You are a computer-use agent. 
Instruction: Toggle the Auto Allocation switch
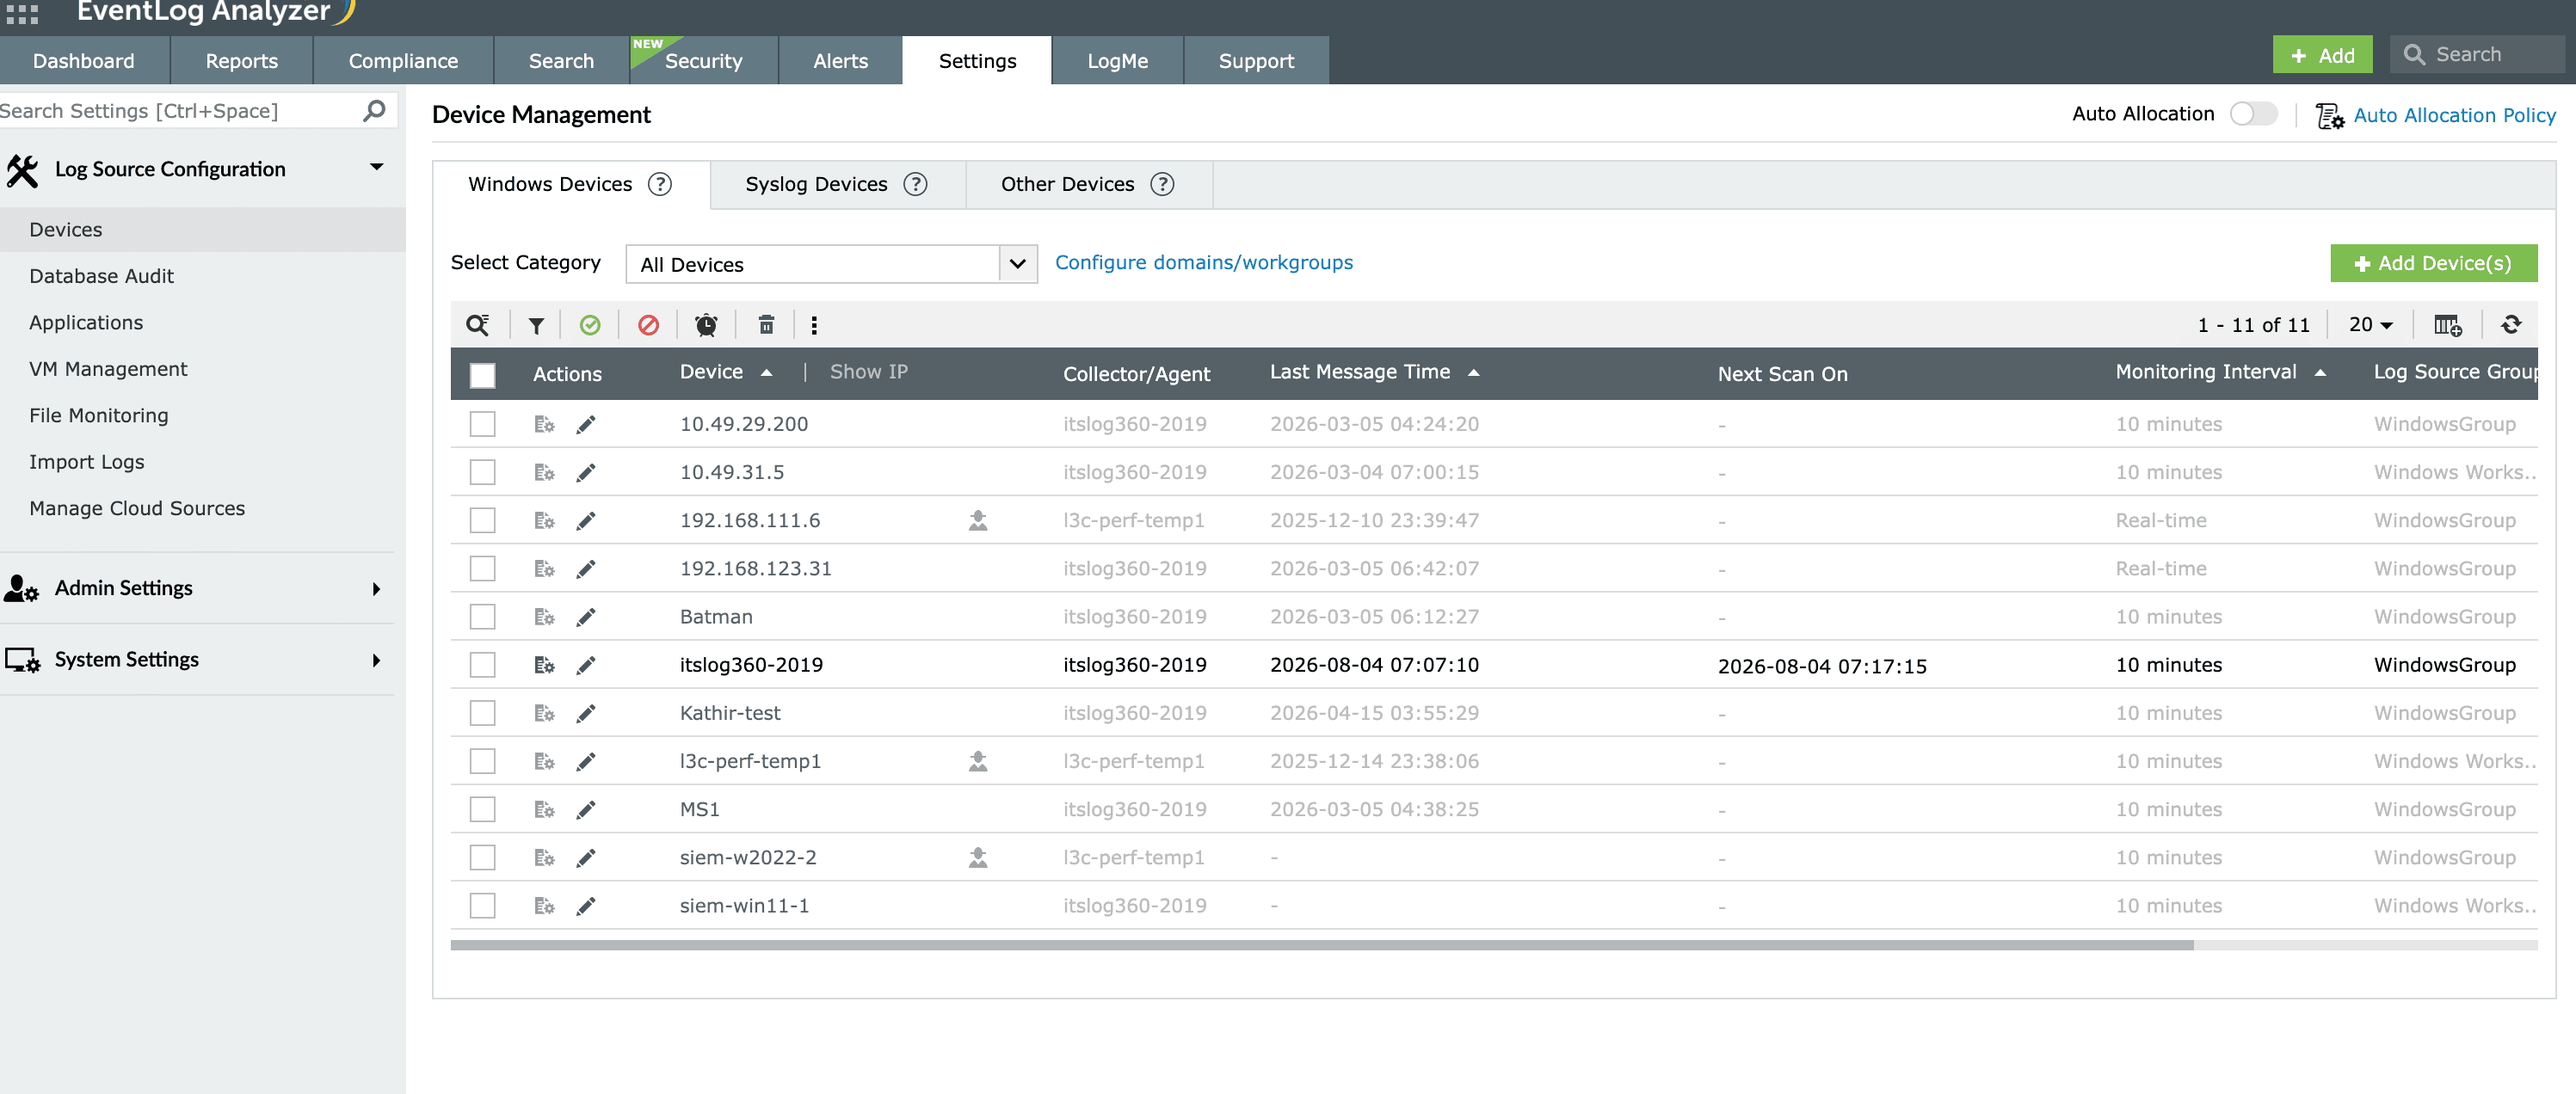click(2253, 114)
